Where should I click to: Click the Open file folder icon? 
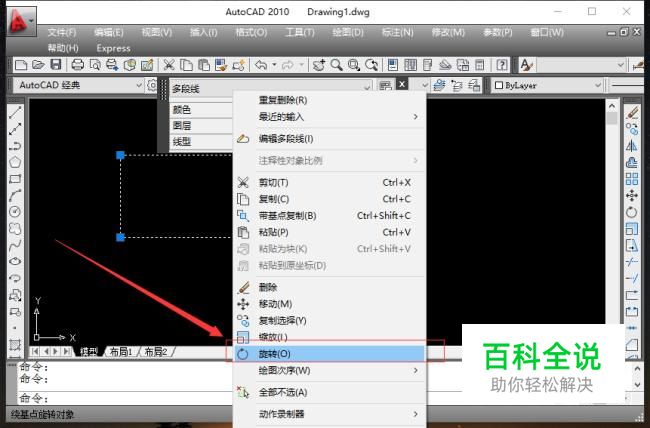click(x=38, y=65)
